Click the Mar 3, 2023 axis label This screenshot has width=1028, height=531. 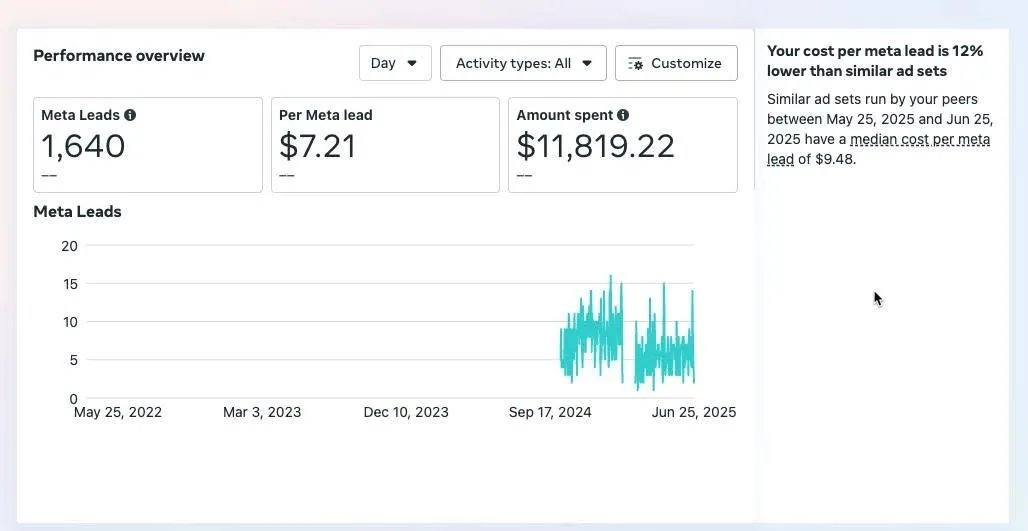pyautogui.click(x=262, y=412)
